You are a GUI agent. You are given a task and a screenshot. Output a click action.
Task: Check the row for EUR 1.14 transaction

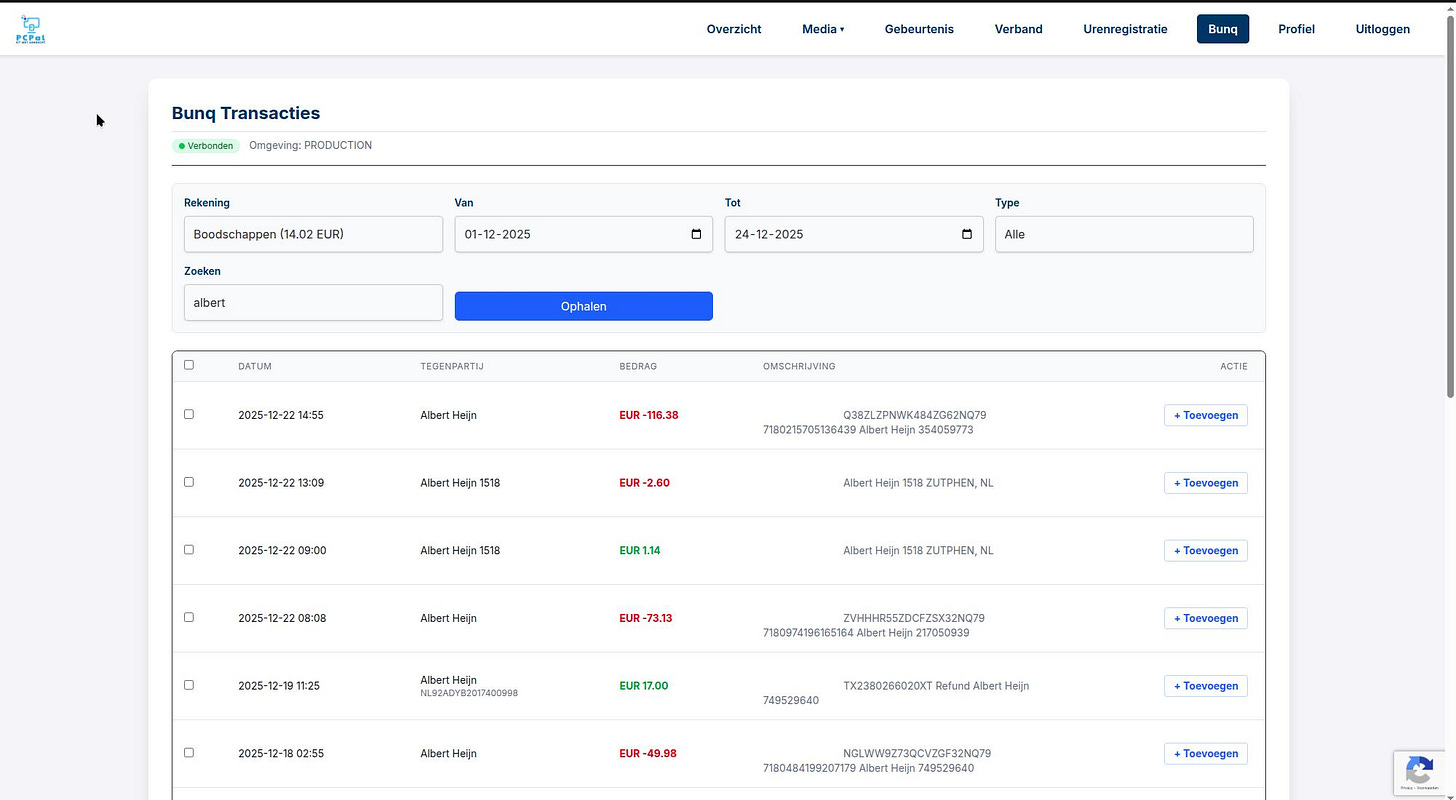189,550
